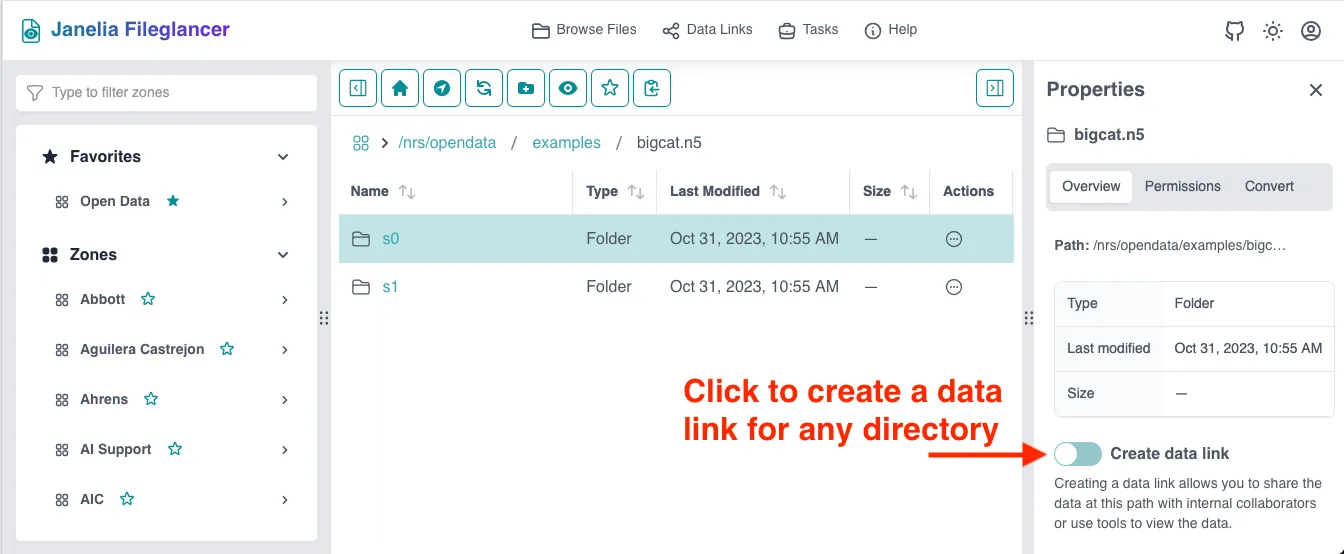Copy the path using the clipboard icon

(x=652, y=88)
